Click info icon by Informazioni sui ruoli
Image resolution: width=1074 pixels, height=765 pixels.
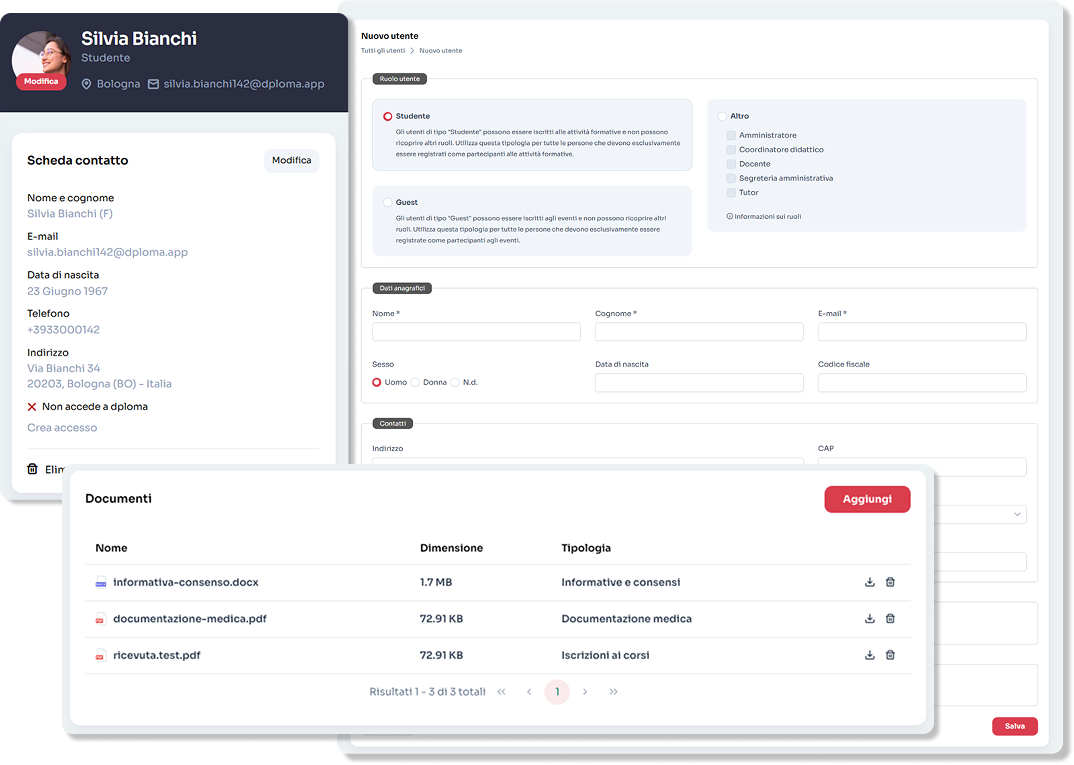pyautogui.click(x=729, y=216)
